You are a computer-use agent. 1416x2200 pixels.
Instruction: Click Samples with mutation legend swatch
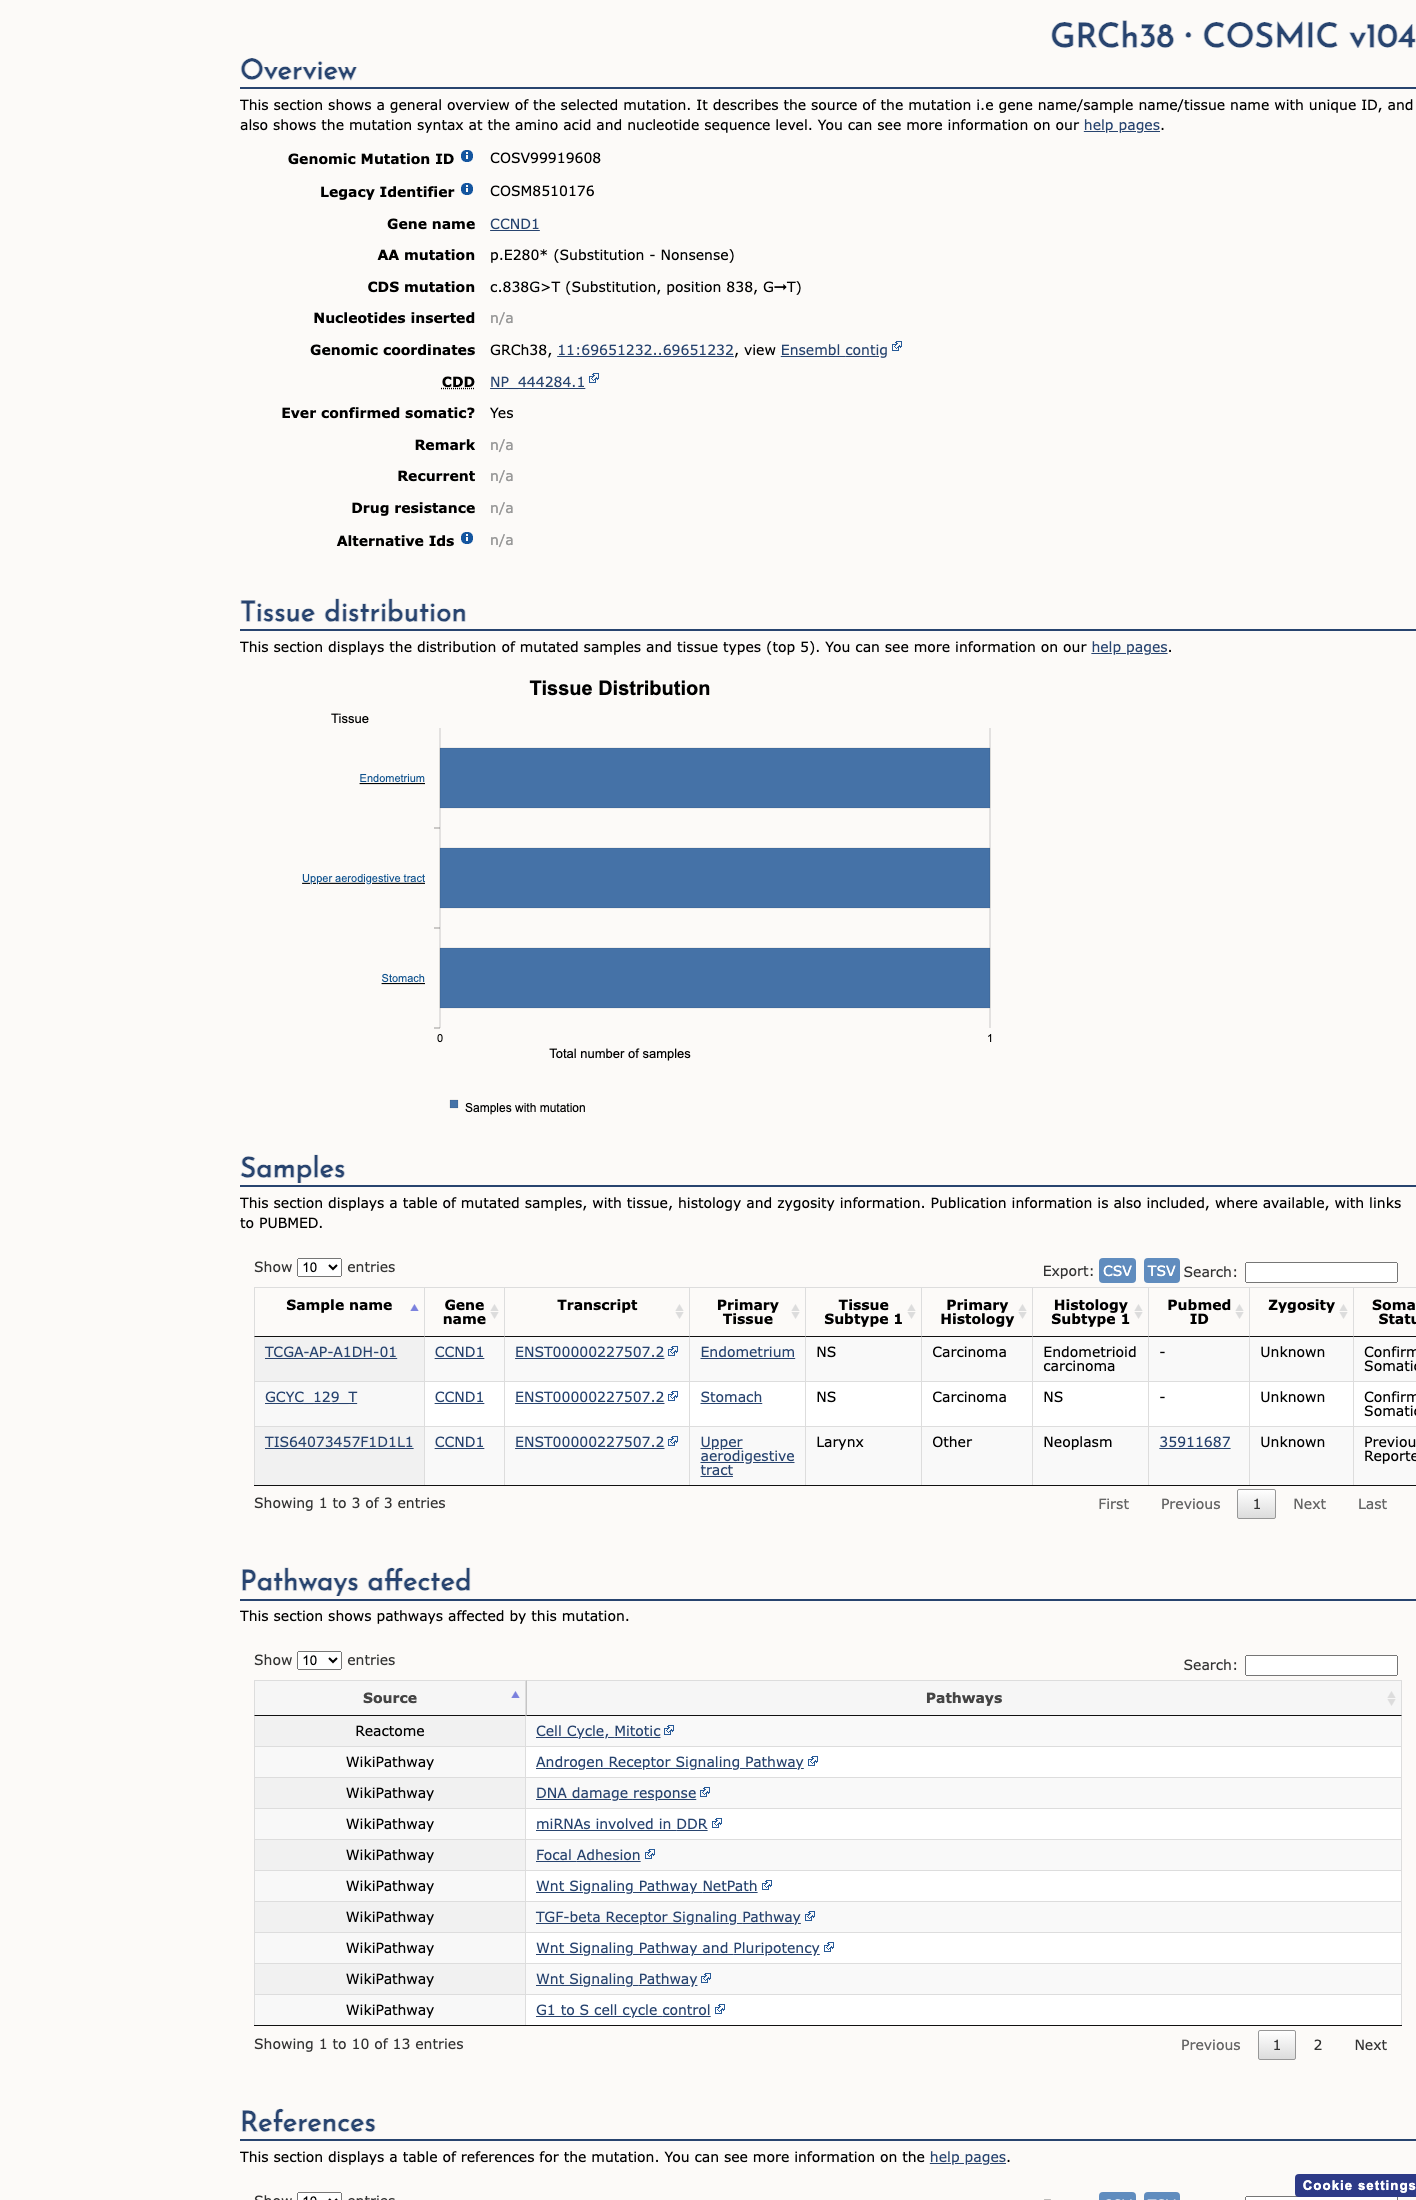[454, 1105]
